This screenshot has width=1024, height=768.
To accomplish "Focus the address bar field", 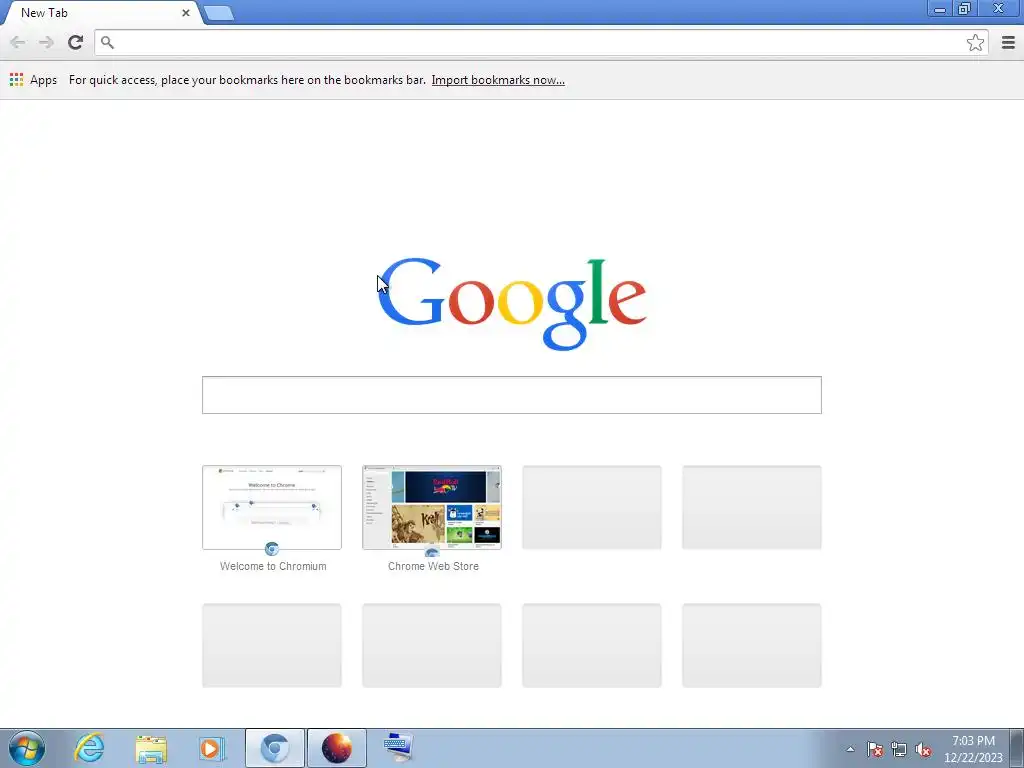I will pyautogui.click(x=541, y=42).
